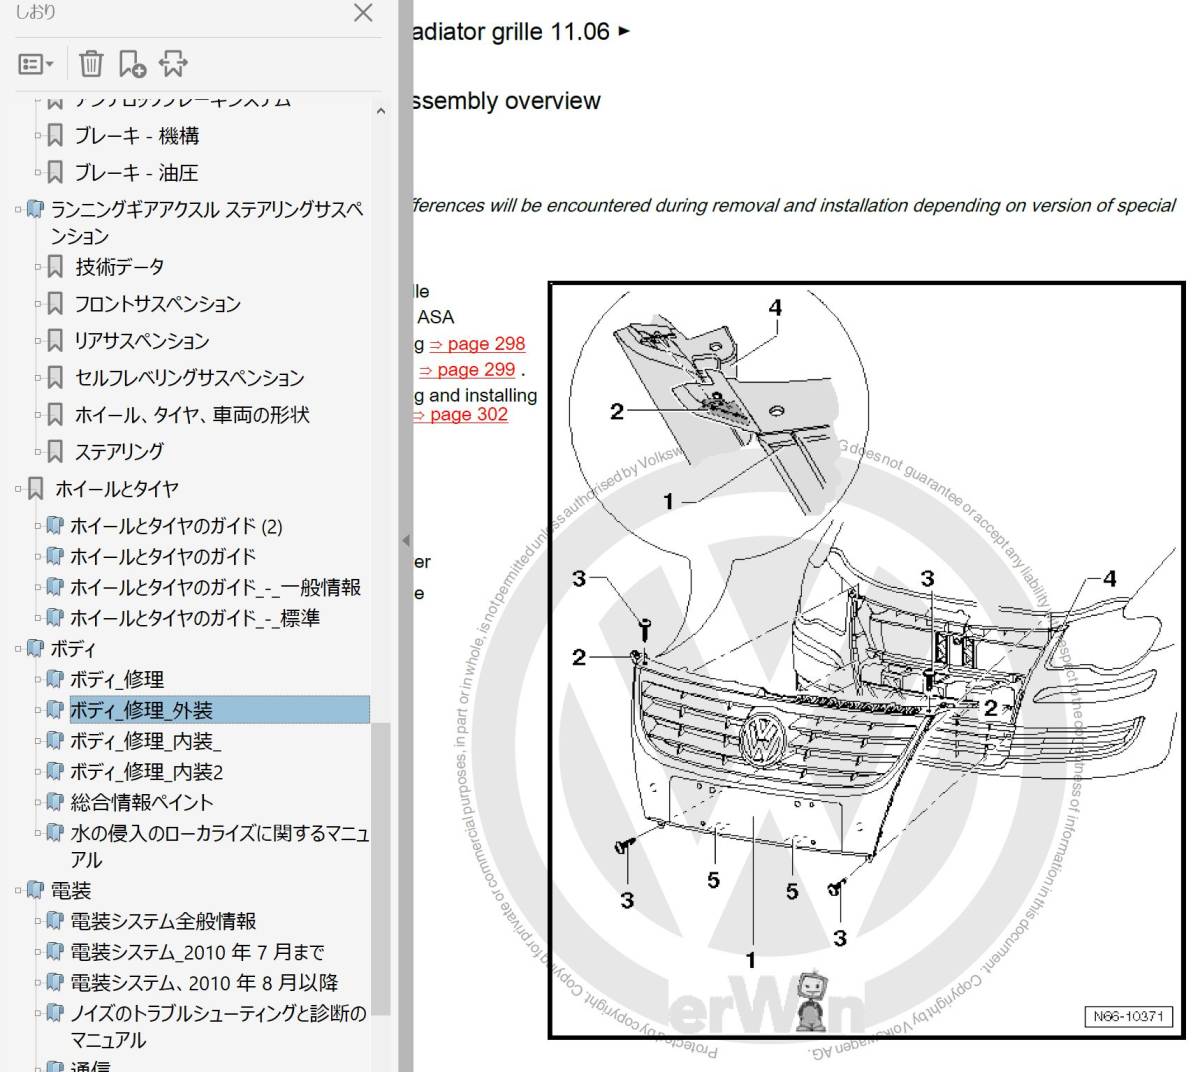Click the bookmark icon beside ブレーキ - 機構
Viewport: 1200px width, 1072px height.
pyautogui.click(x=55, y=135)
